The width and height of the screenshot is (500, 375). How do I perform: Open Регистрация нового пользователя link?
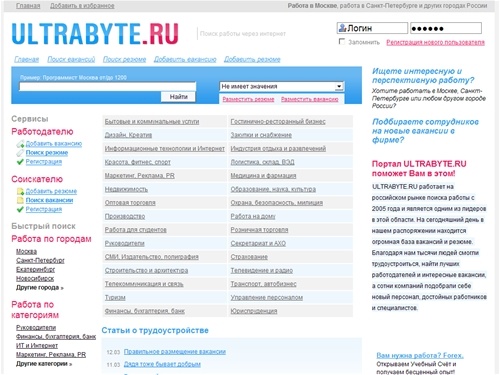[x=435, y=42]
